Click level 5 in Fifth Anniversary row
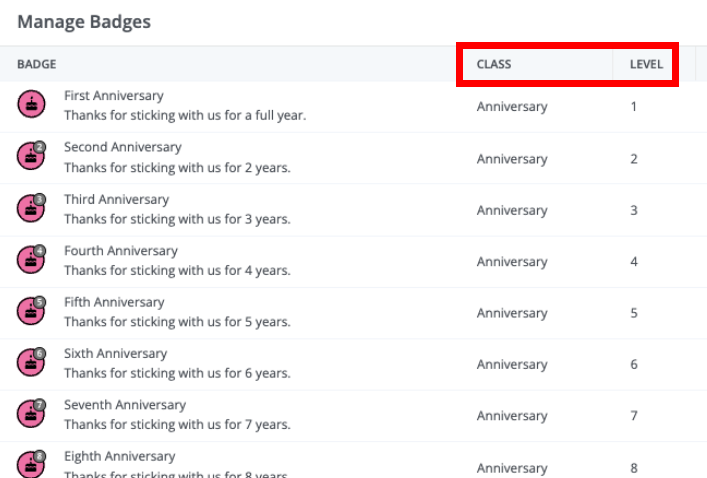The width and height of the screenshot is (707, 478). pos(634,313)
